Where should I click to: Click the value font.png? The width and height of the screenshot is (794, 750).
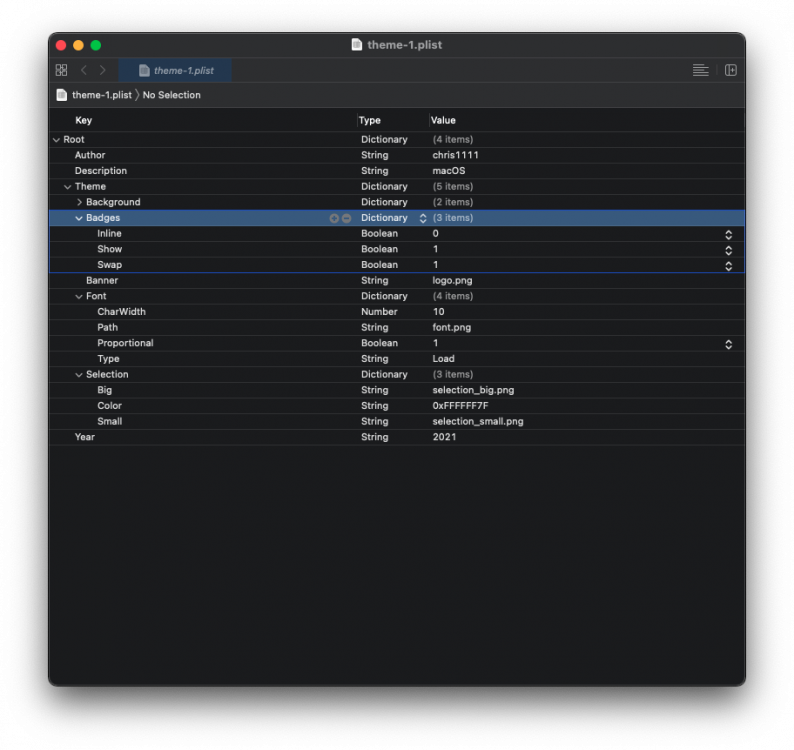[452, 327]
